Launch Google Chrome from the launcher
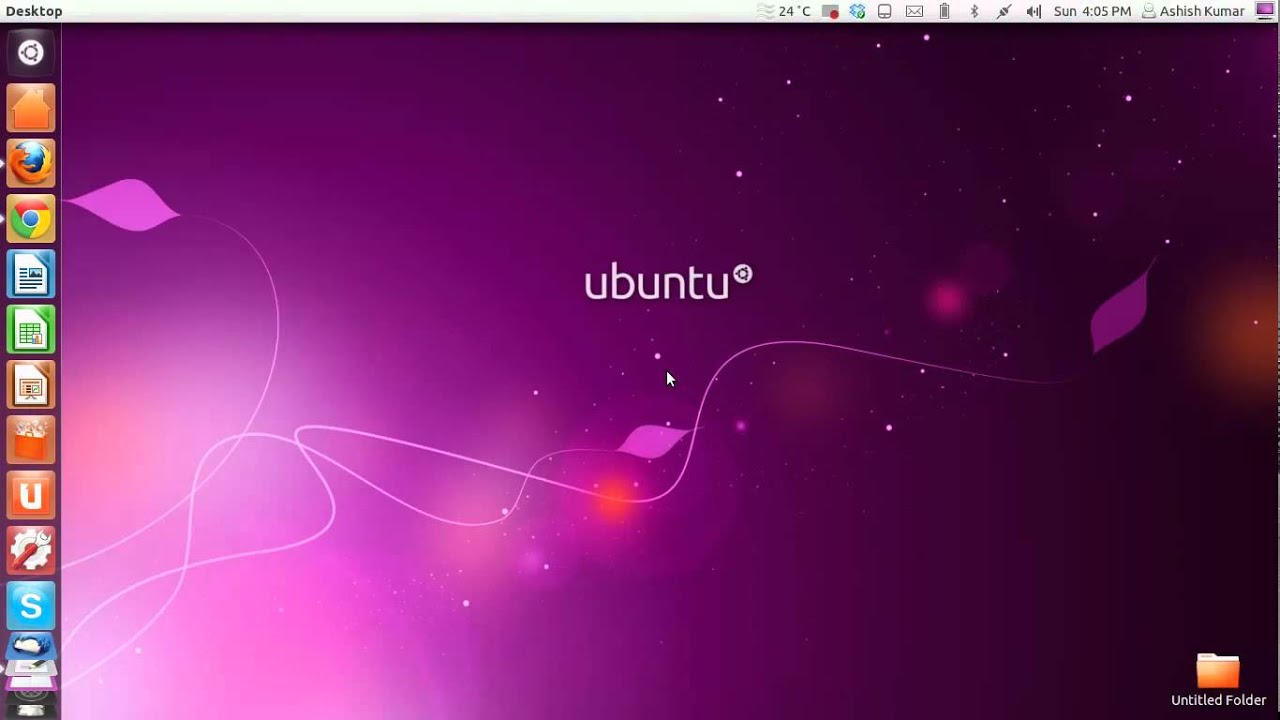 (31, 219)
